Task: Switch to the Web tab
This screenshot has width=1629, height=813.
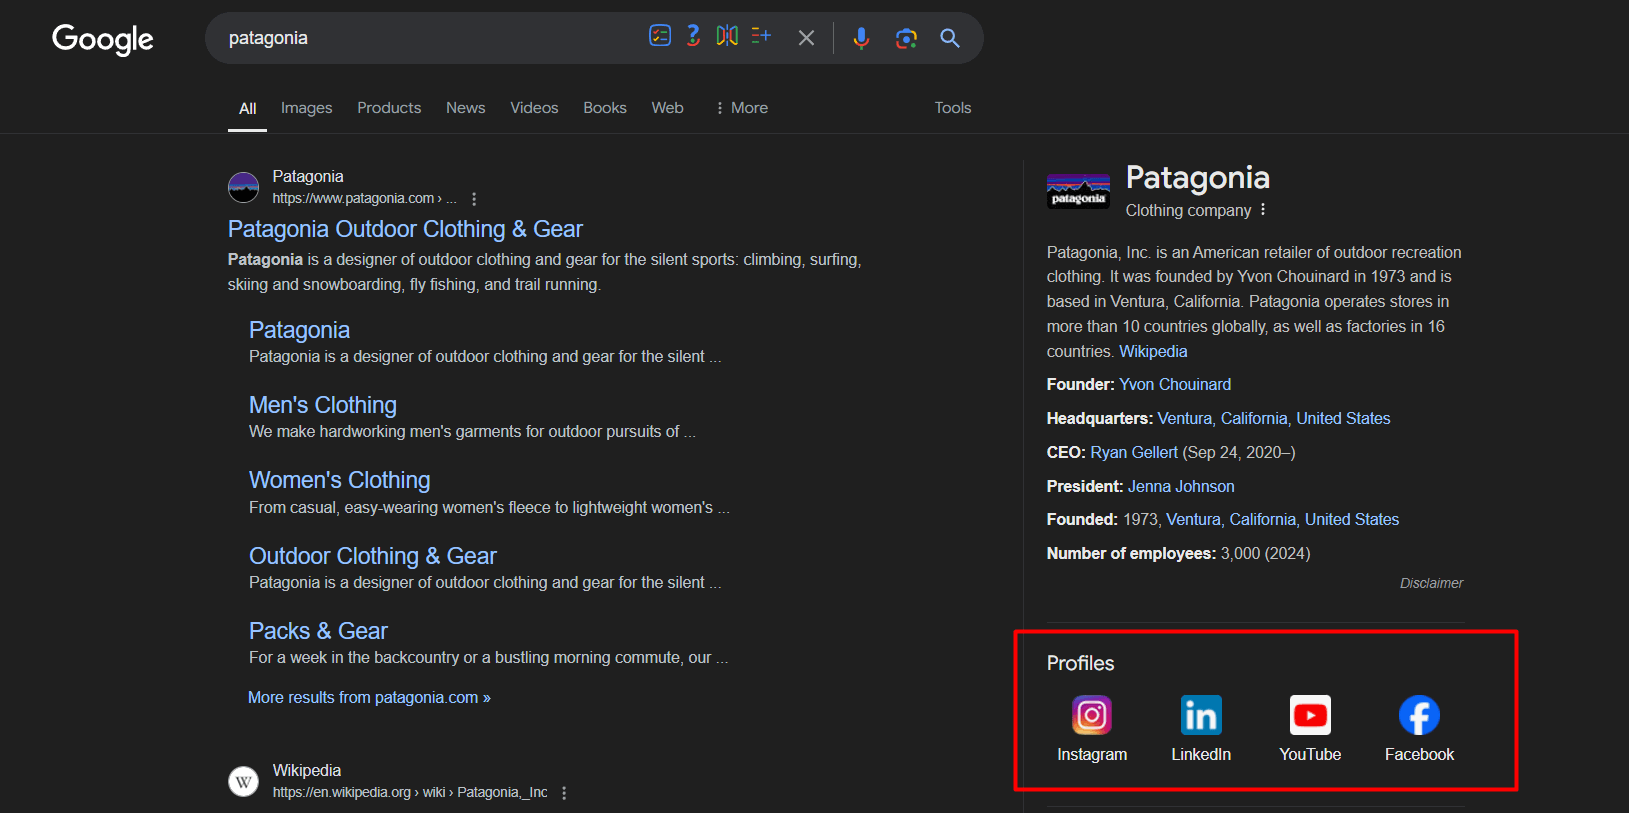Action: coord(668,108)
